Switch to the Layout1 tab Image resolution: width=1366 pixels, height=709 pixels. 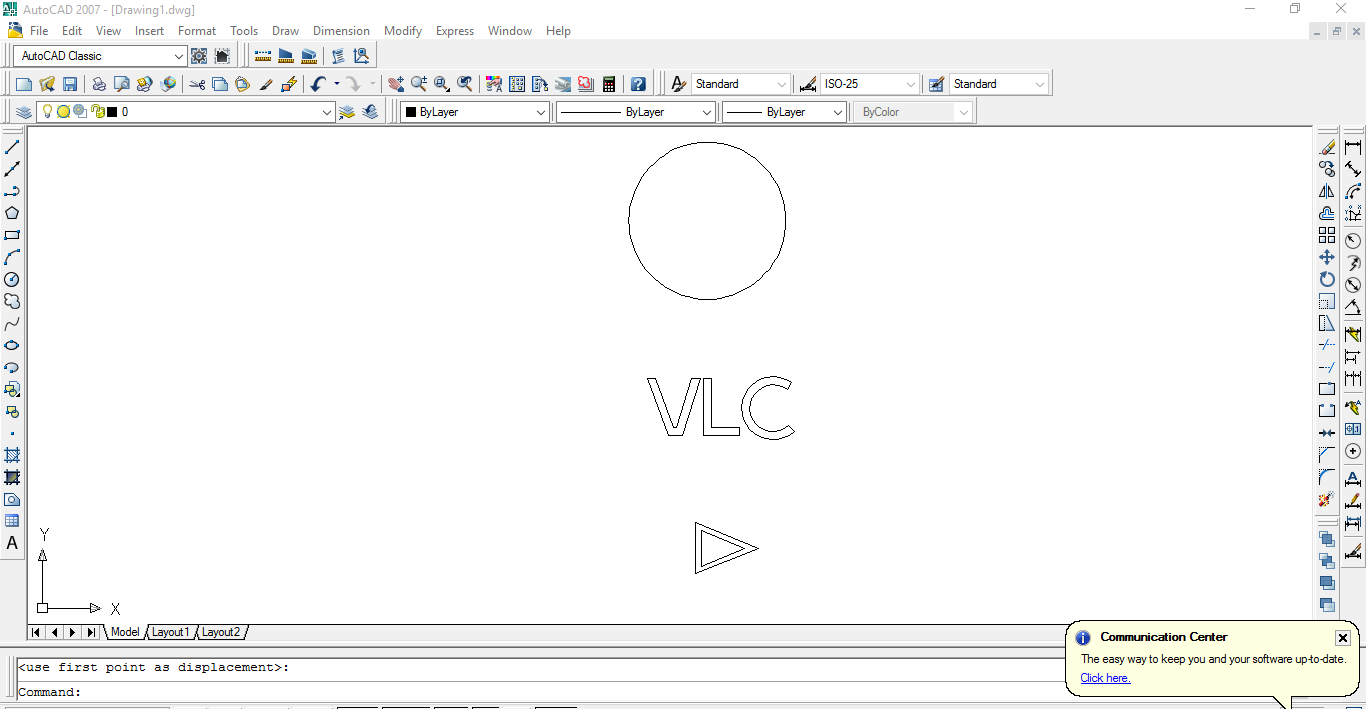pos(170,632)
